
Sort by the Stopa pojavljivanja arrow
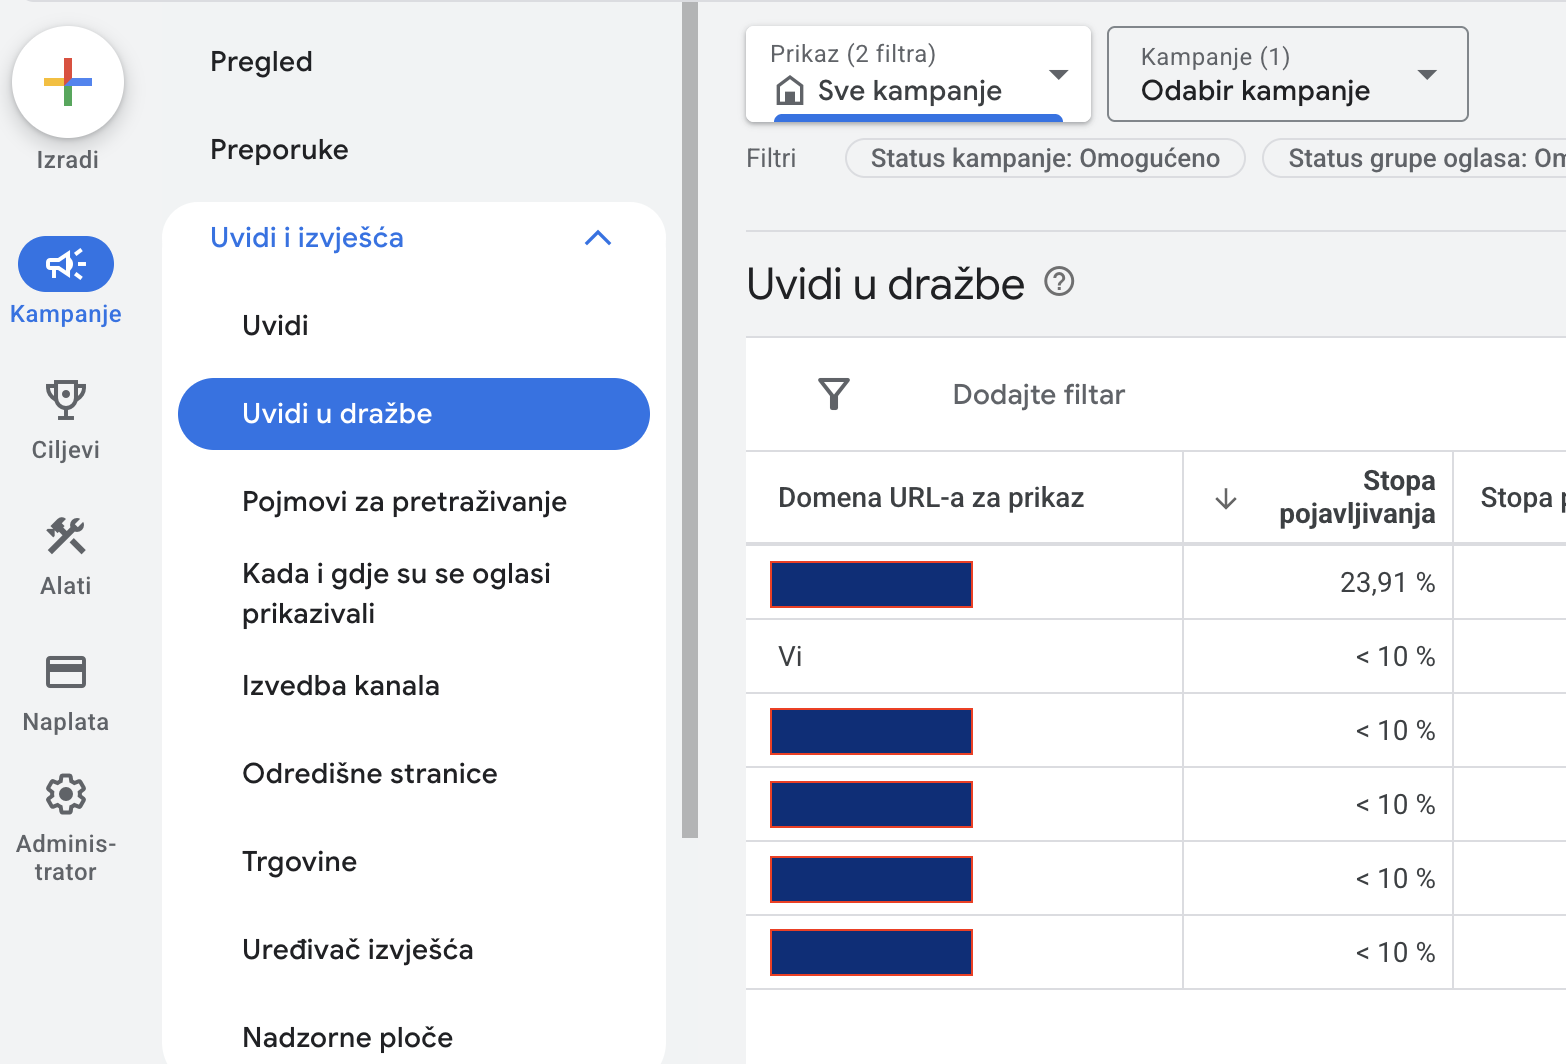pos(1225,499)
